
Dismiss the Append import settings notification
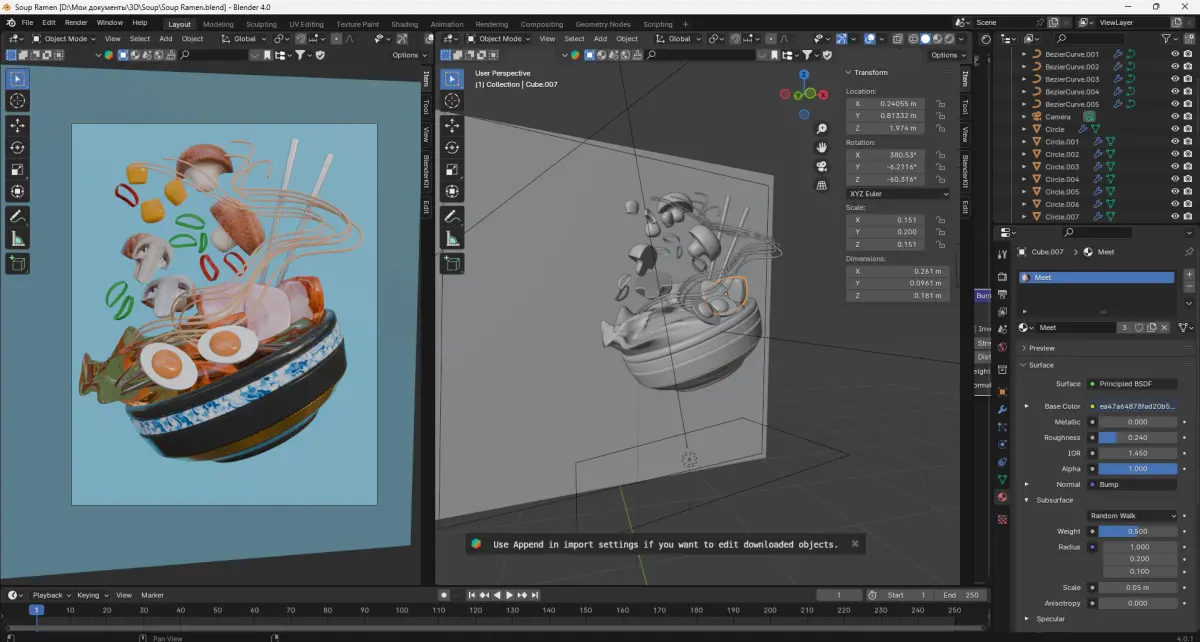click(854, 544)
